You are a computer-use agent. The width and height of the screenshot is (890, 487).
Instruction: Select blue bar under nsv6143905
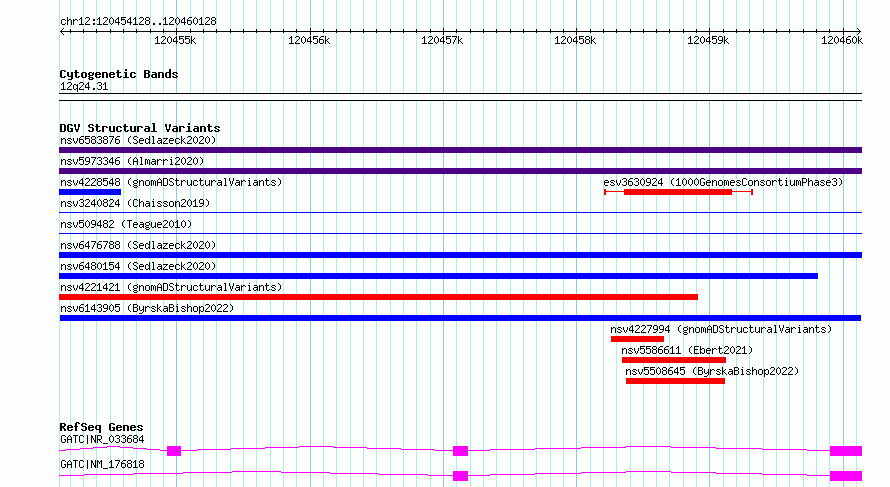pyautogui.click(x=460, y=318)
